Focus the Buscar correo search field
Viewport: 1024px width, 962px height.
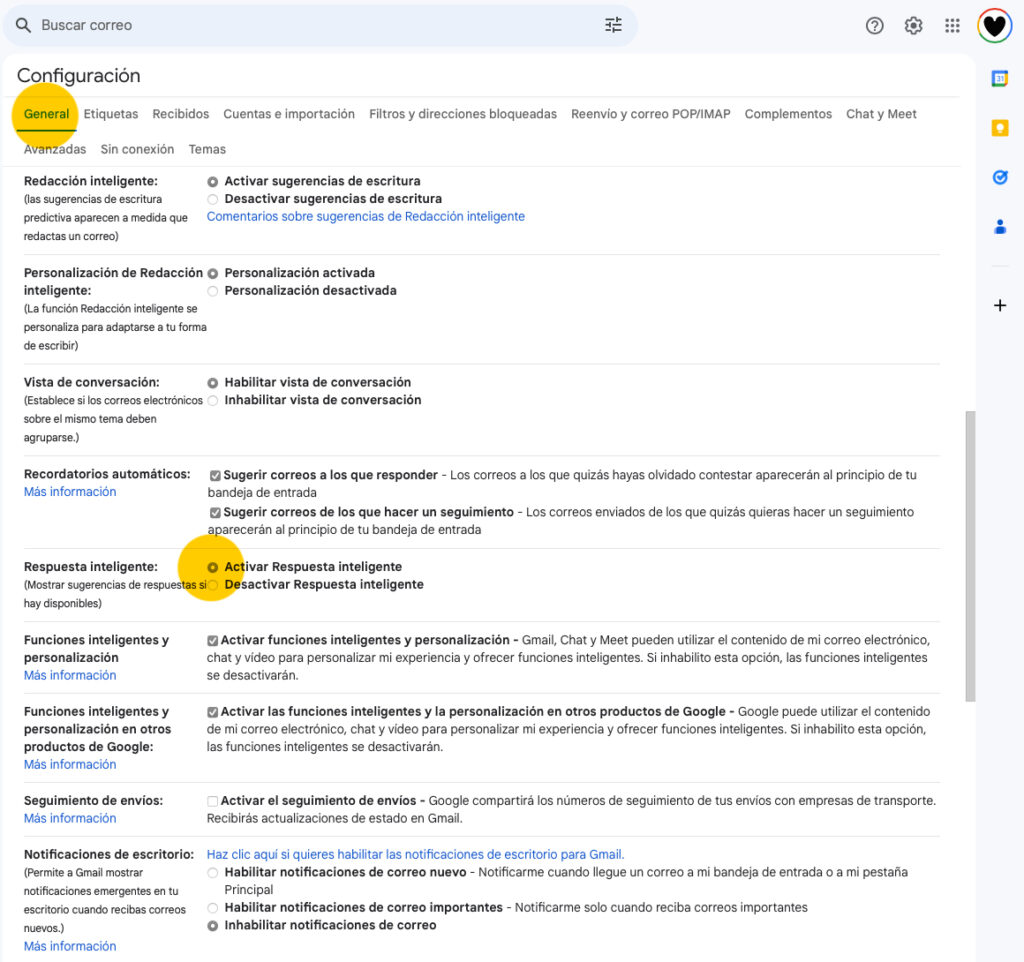[x=320, y=25]
